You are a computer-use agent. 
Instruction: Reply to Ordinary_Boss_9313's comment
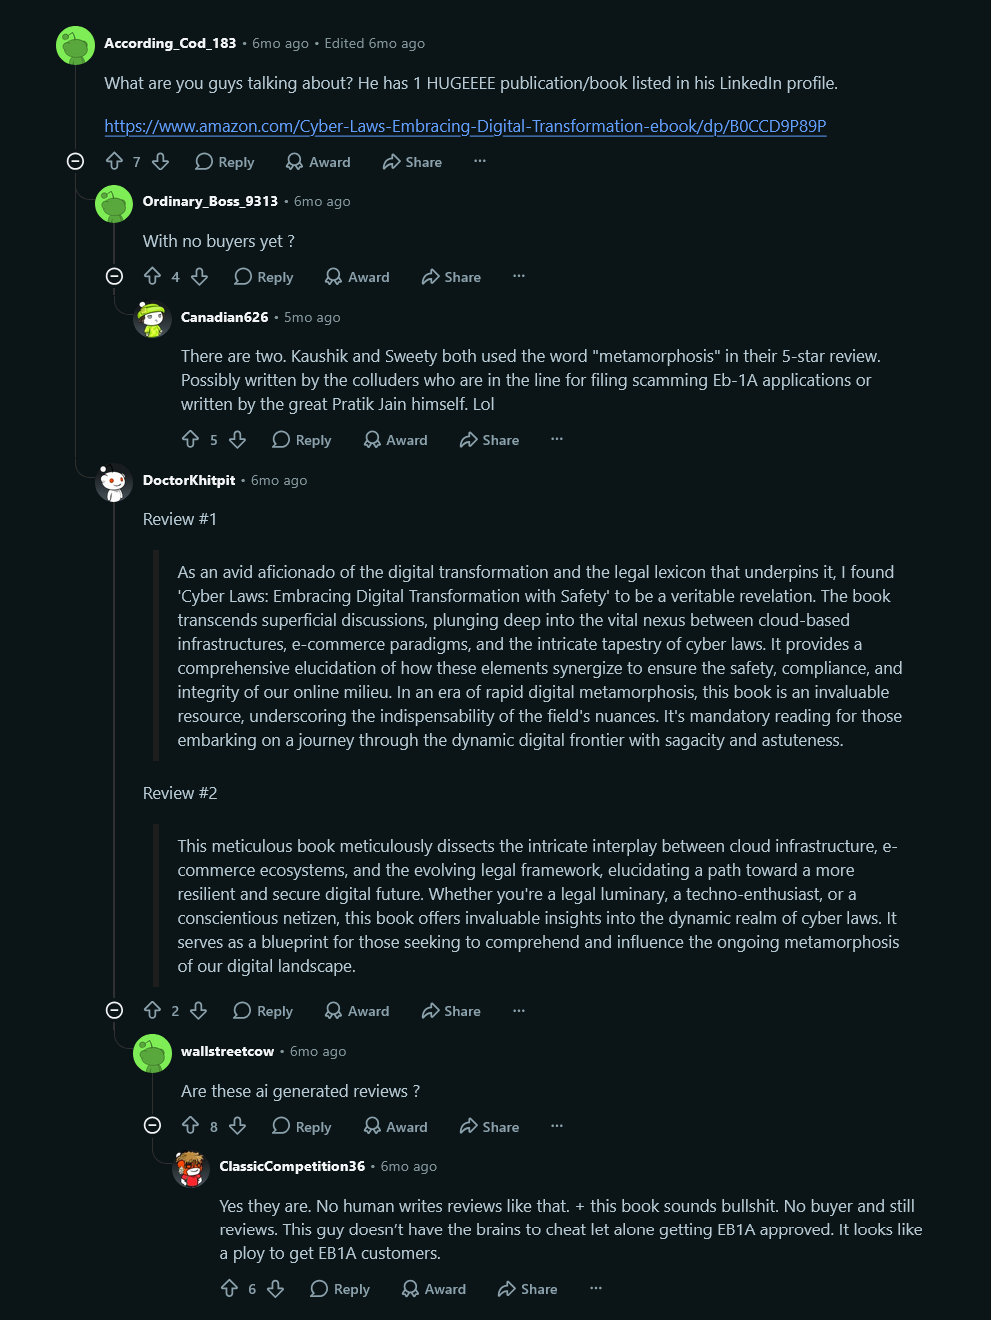(263, 276)
